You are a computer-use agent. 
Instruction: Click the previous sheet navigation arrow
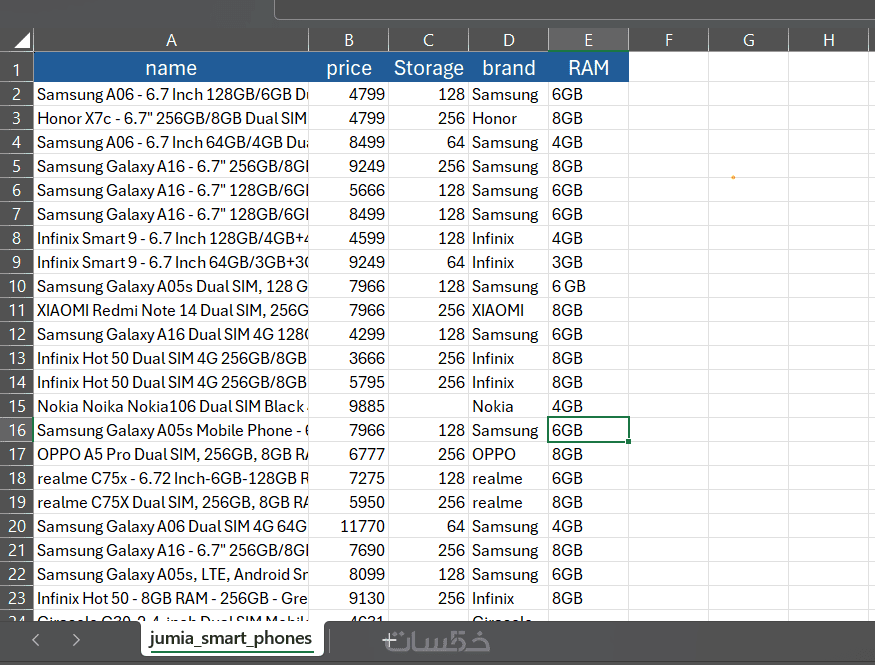[36, 640]
